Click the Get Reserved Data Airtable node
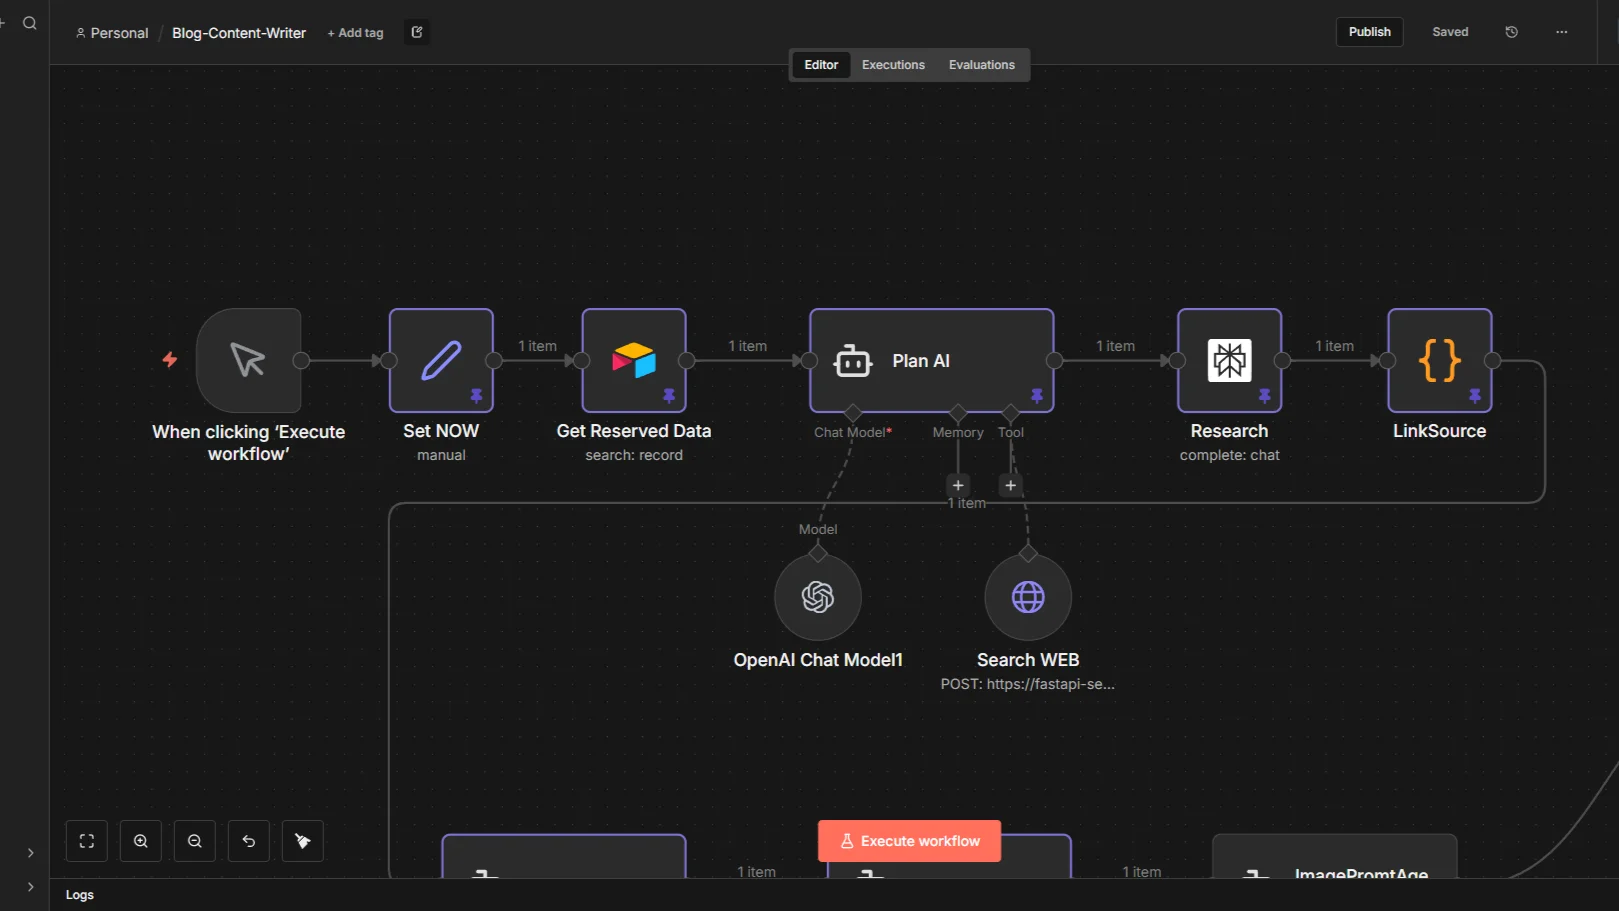1619x911 pixels. tap(634, 360)
